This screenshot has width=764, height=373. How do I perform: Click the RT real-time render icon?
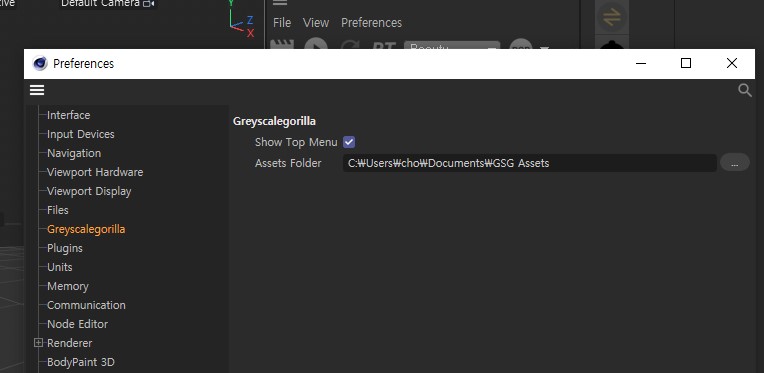tap(383, 45)
